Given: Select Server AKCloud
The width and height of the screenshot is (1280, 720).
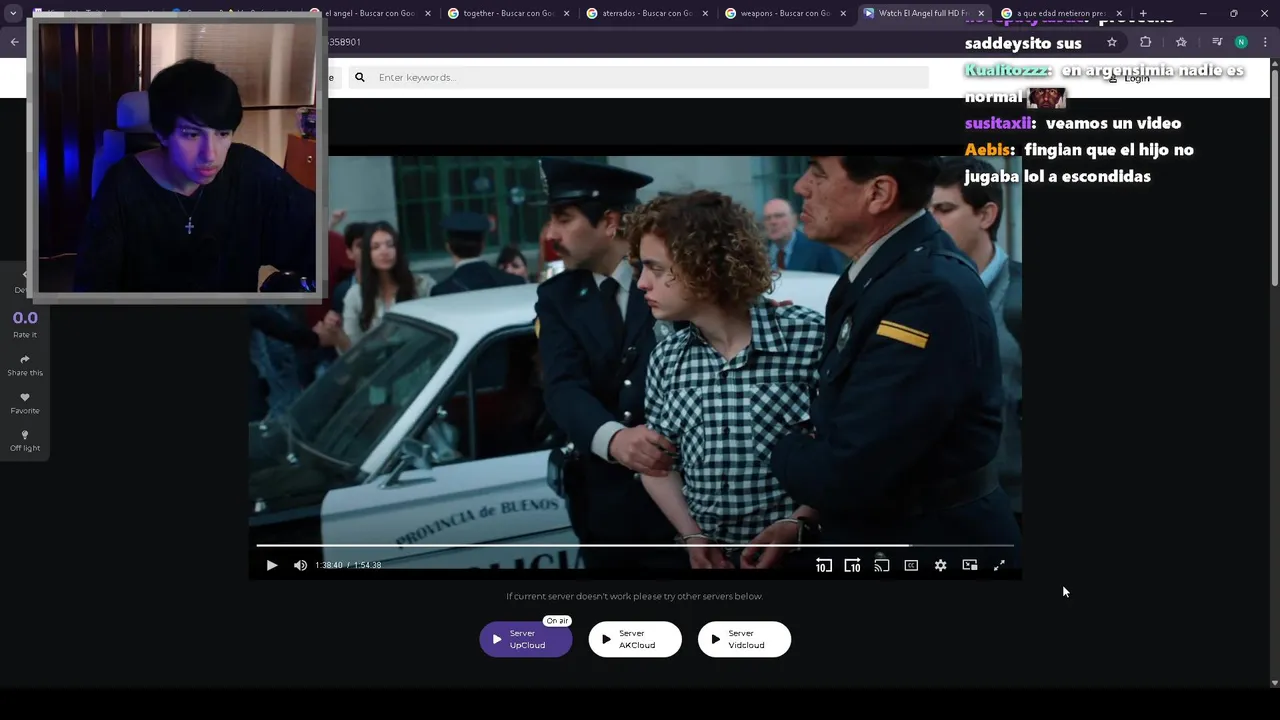Looking at the screenshot, I should tap(635, 639).
